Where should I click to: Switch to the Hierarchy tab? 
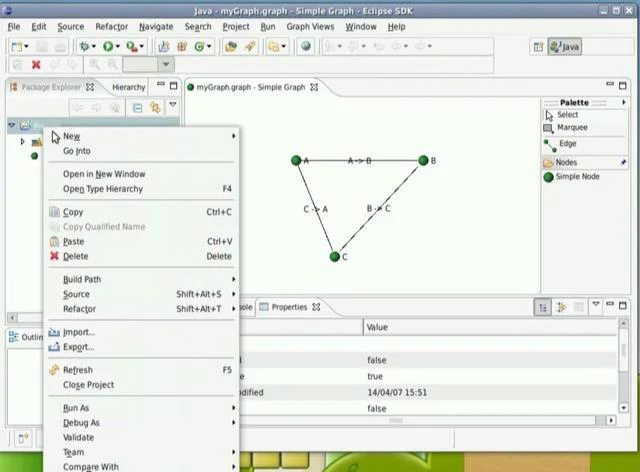(x=129, y=87)
